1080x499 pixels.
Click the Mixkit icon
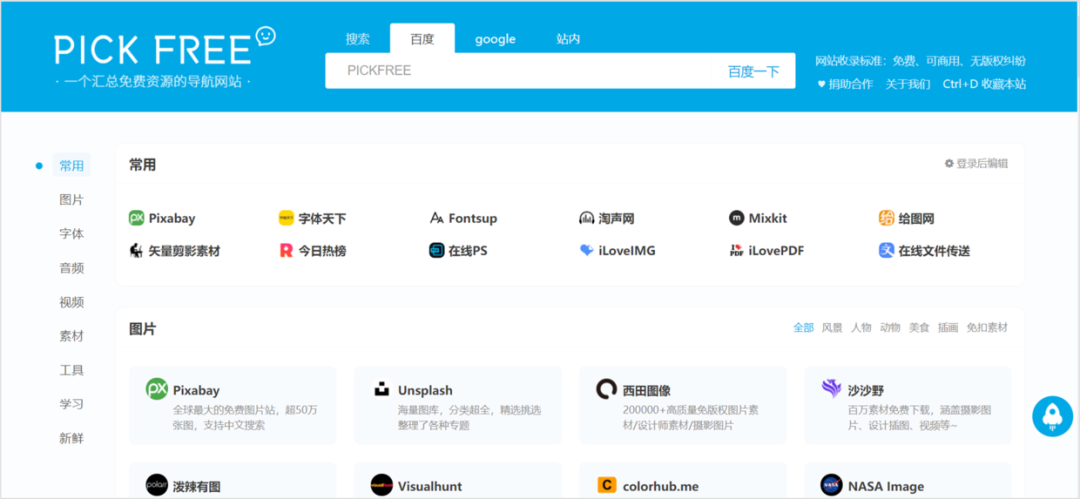736,218
